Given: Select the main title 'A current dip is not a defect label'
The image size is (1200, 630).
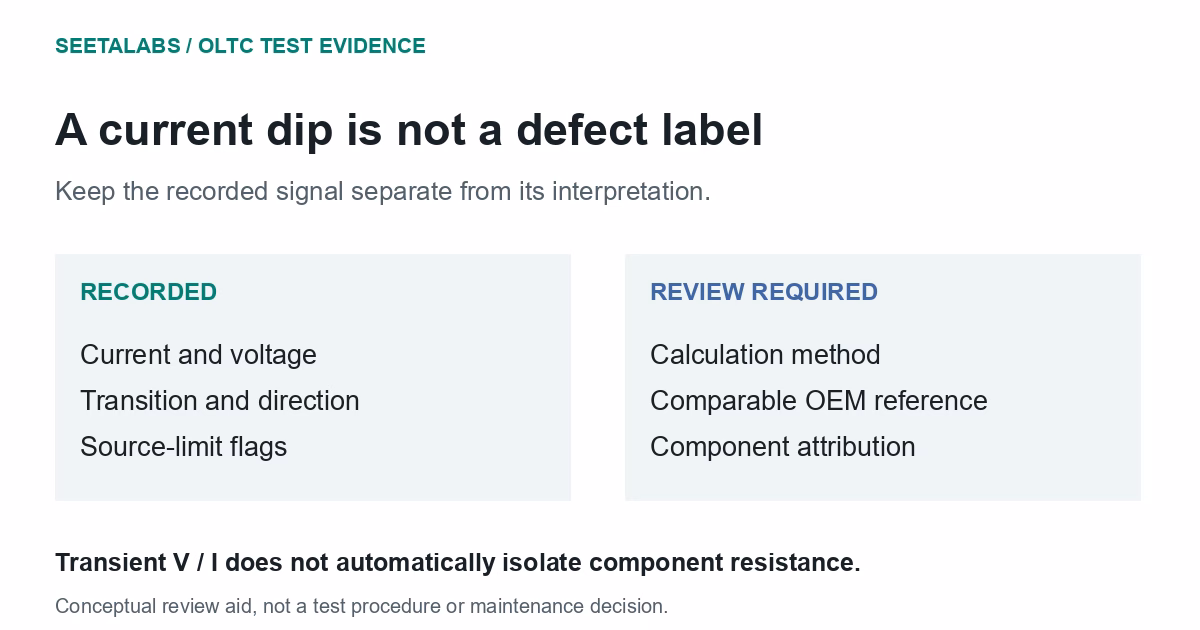Looking at the screenshot, I should (409, 130).
